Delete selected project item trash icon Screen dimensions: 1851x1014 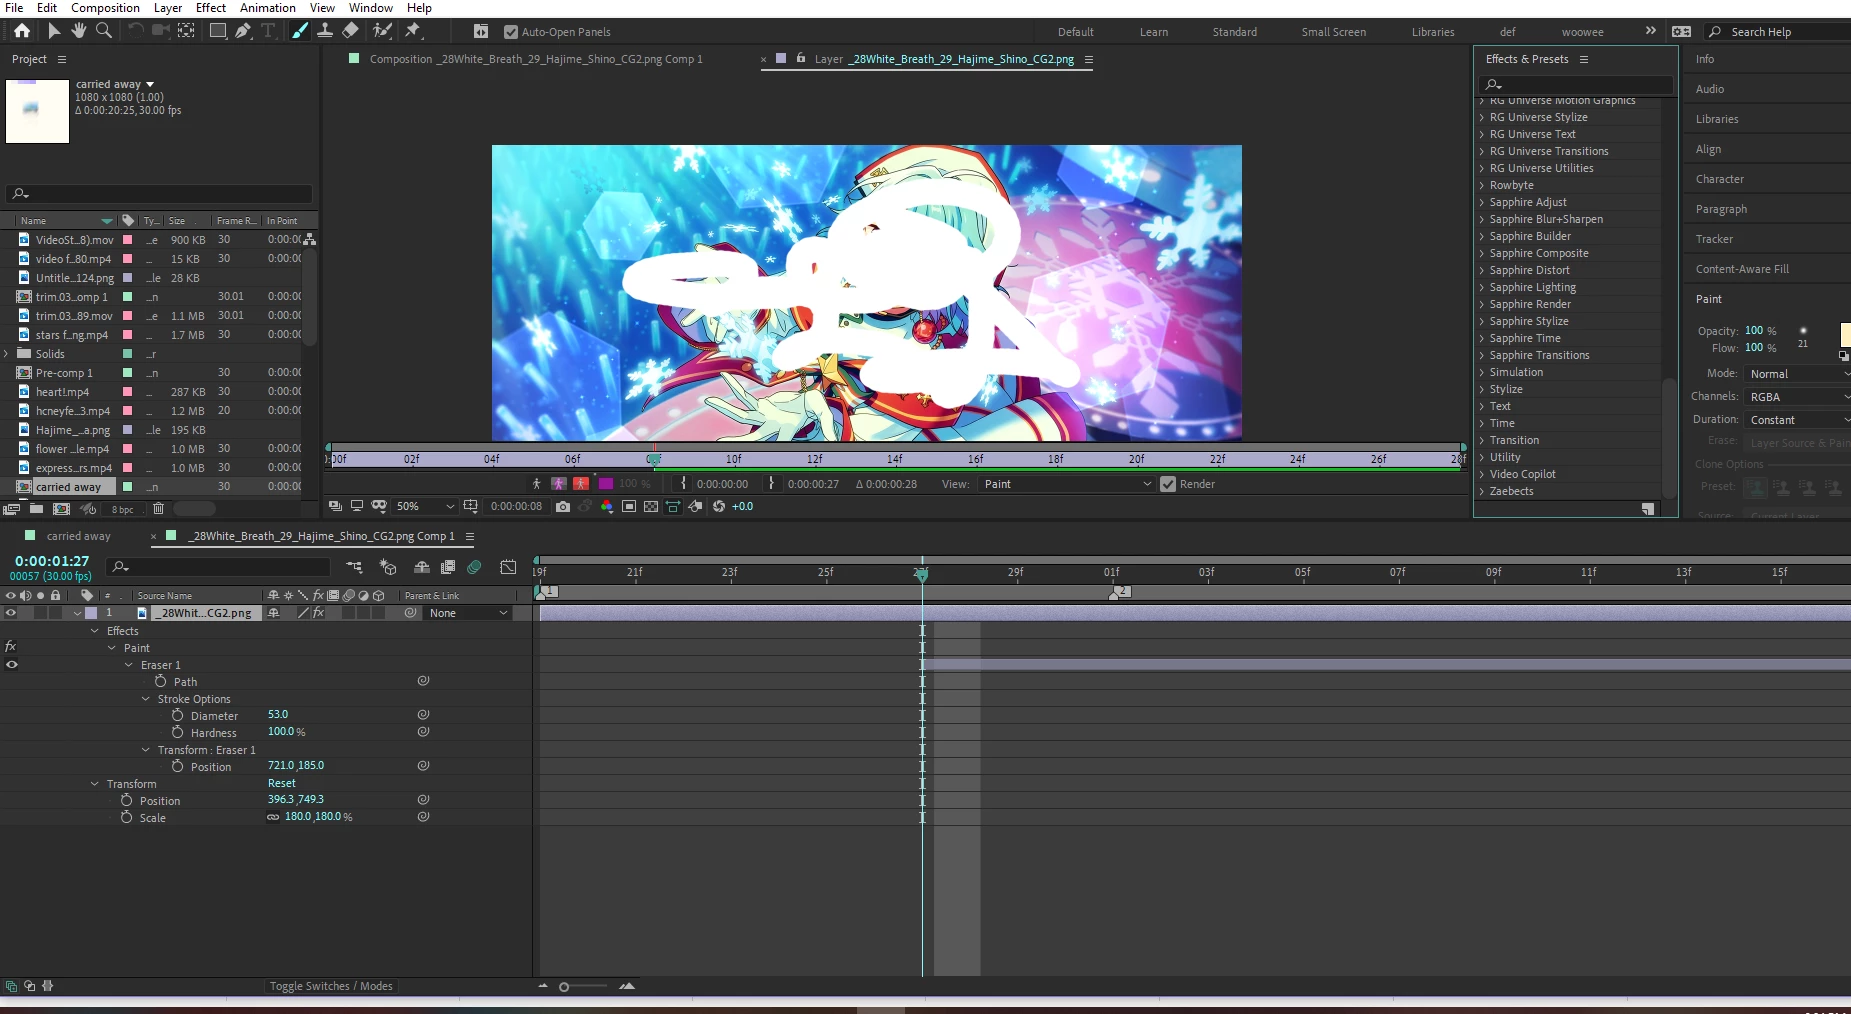158,508
